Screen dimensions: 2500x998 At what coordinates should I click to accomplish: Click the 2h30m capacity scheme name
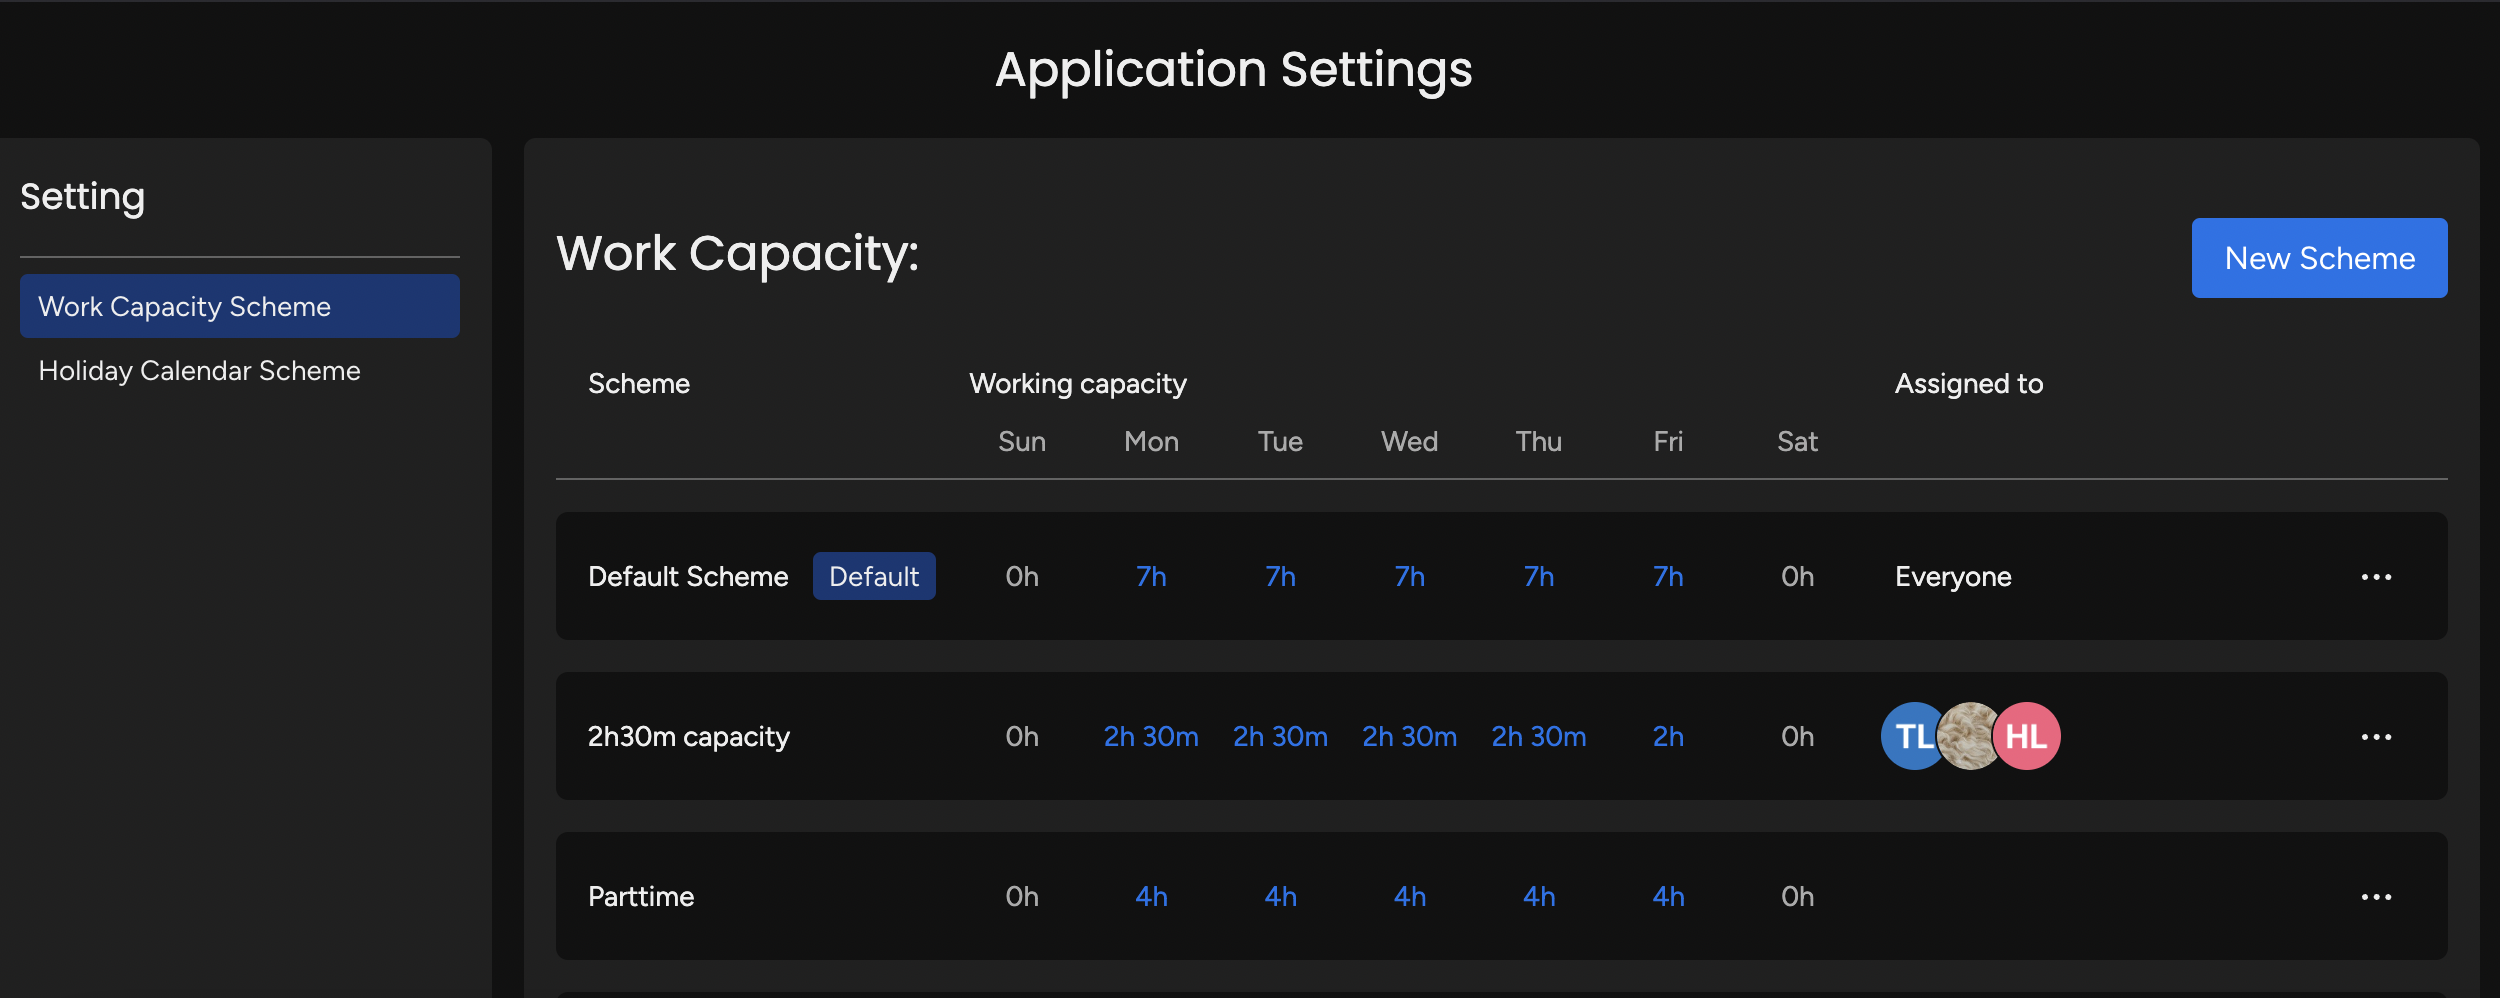(x=688, y=736)
